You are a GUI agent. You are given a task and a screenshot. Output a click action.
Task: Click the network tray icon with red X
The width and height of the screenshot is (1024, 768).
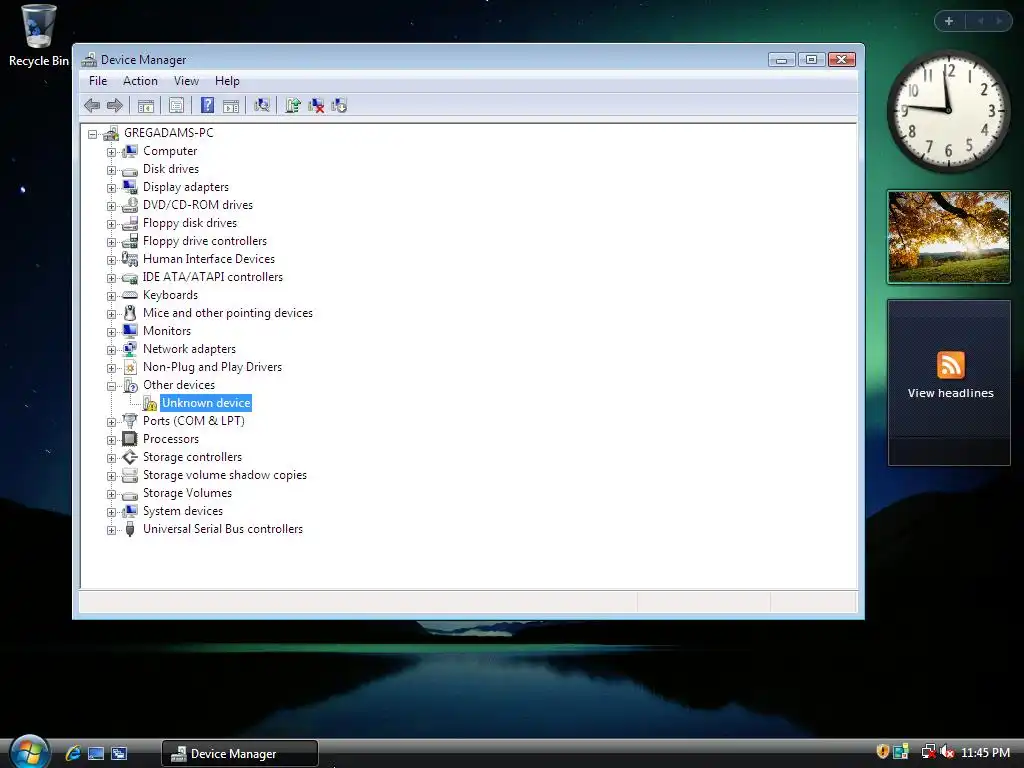point(928,752)
